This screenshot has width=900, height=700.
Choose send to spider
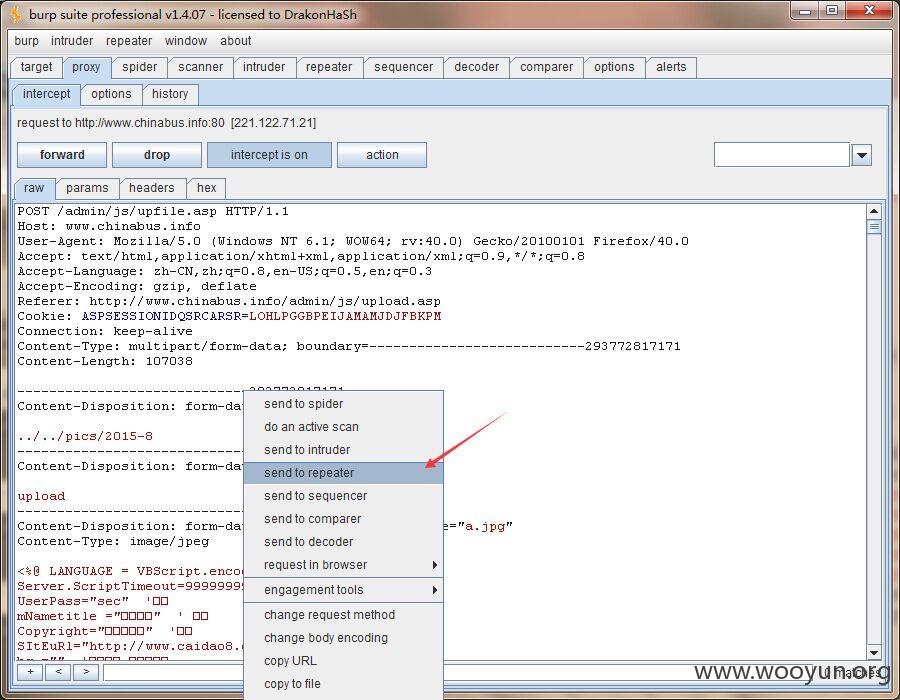pos(344,404)
